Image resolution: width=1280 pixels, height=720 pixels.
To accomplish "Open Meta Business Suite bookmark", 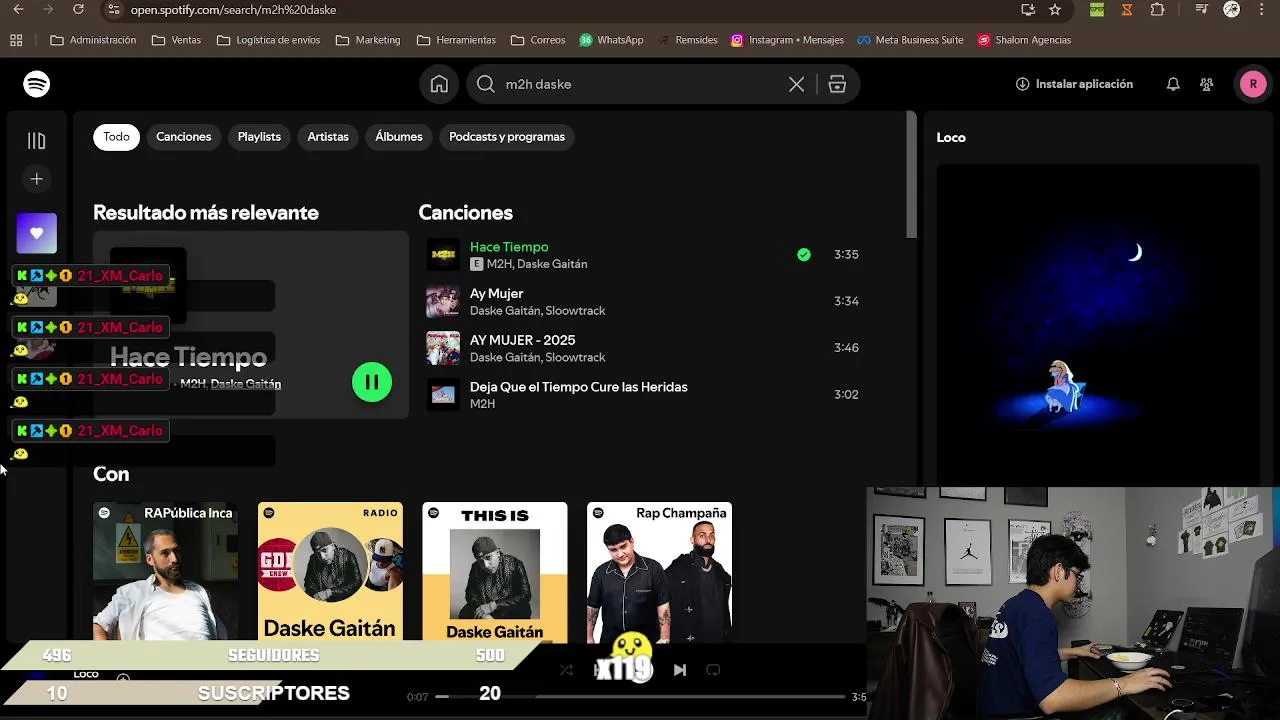I will tap(911, 40).
